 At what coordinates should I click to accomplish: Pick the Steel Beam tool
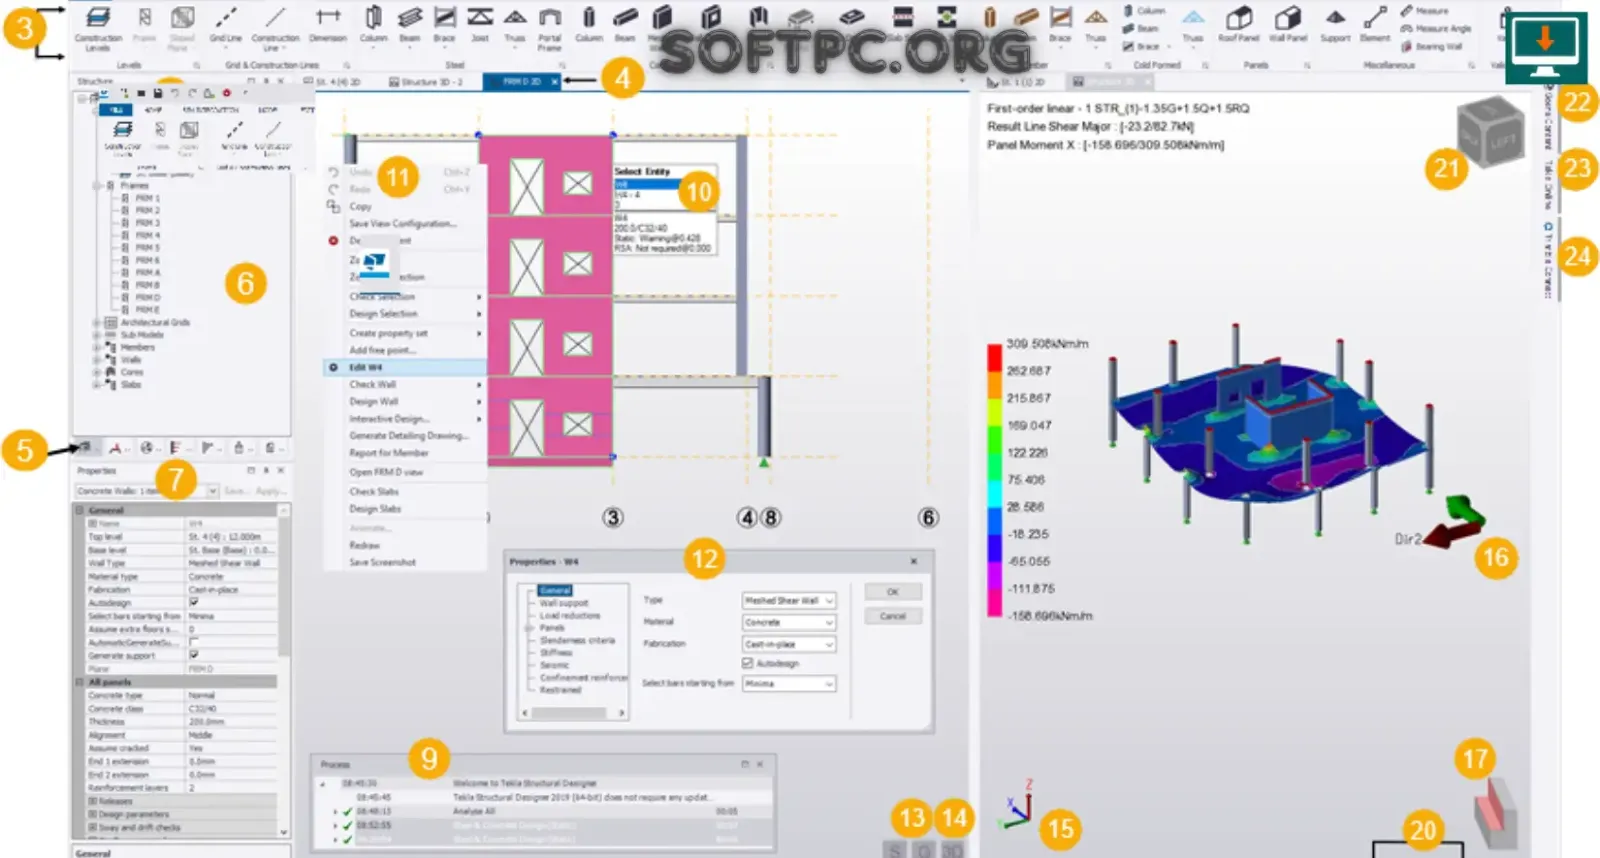coord(410,25)
